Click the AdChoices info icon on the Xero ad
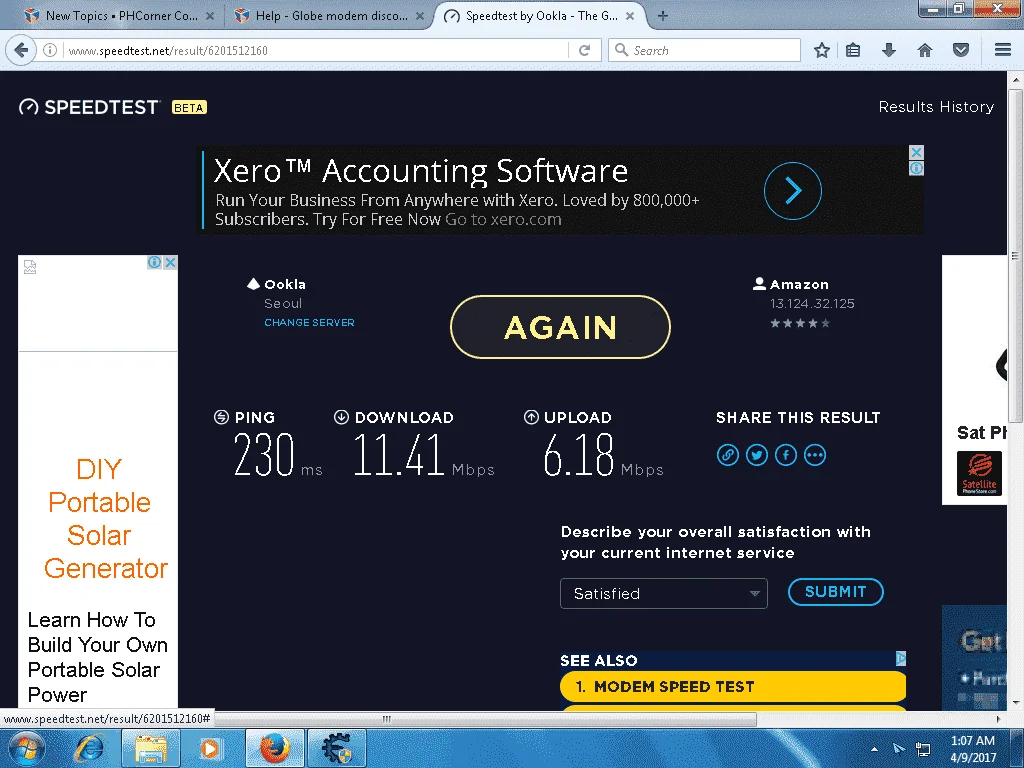1024x768 pixels. 916,168
